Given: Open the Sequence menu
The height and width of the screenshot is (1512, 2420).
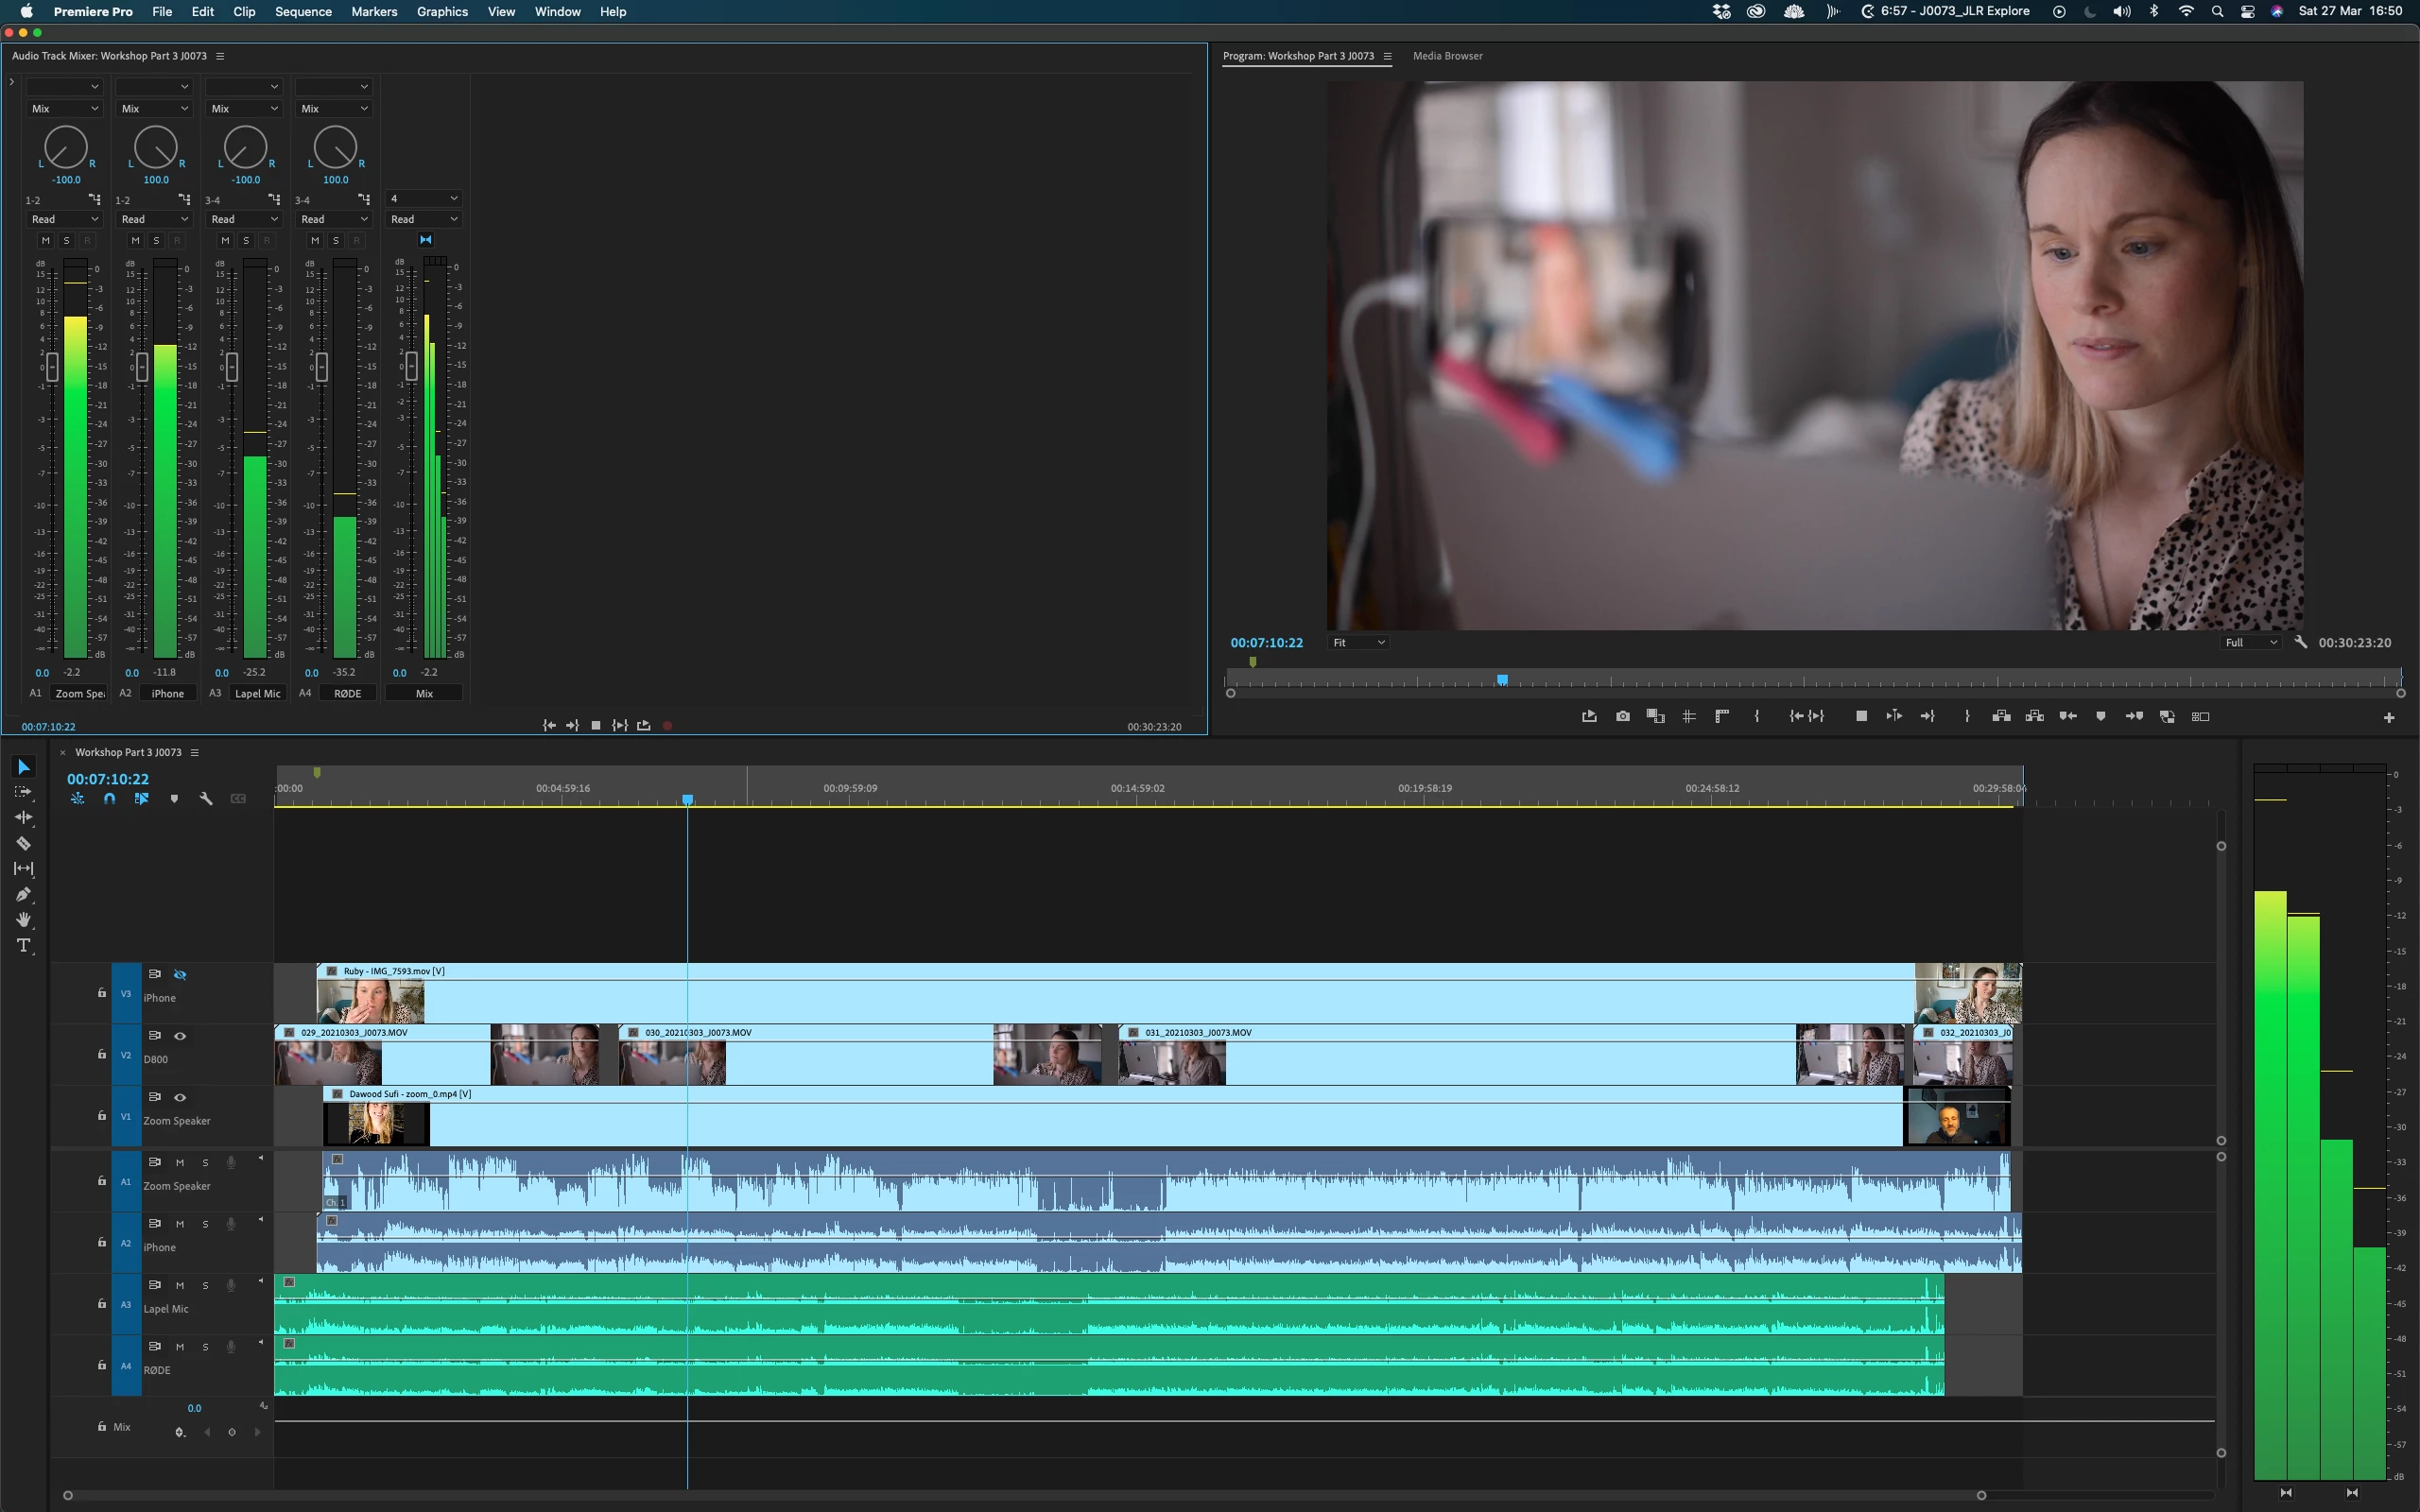Looking at the screenshot, I should [302, 12].
